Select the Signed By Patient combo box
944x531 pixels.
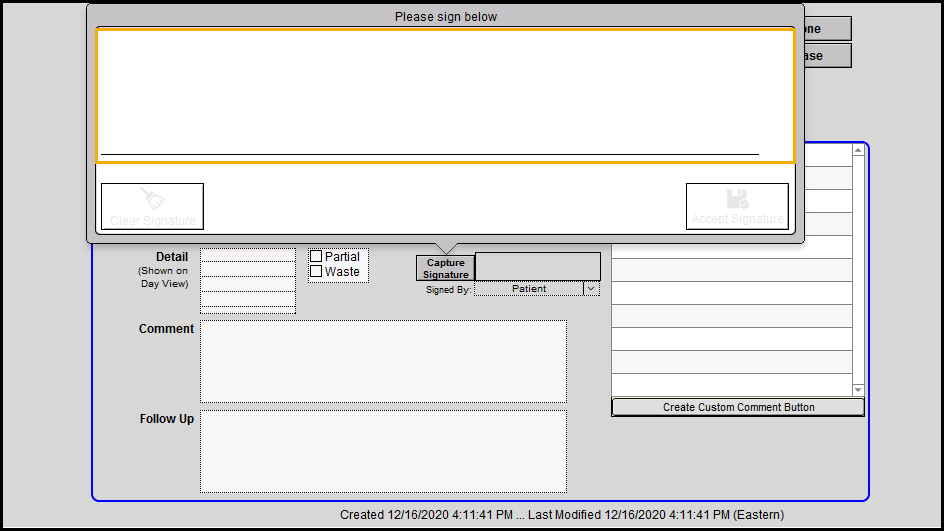click(529, 289)
